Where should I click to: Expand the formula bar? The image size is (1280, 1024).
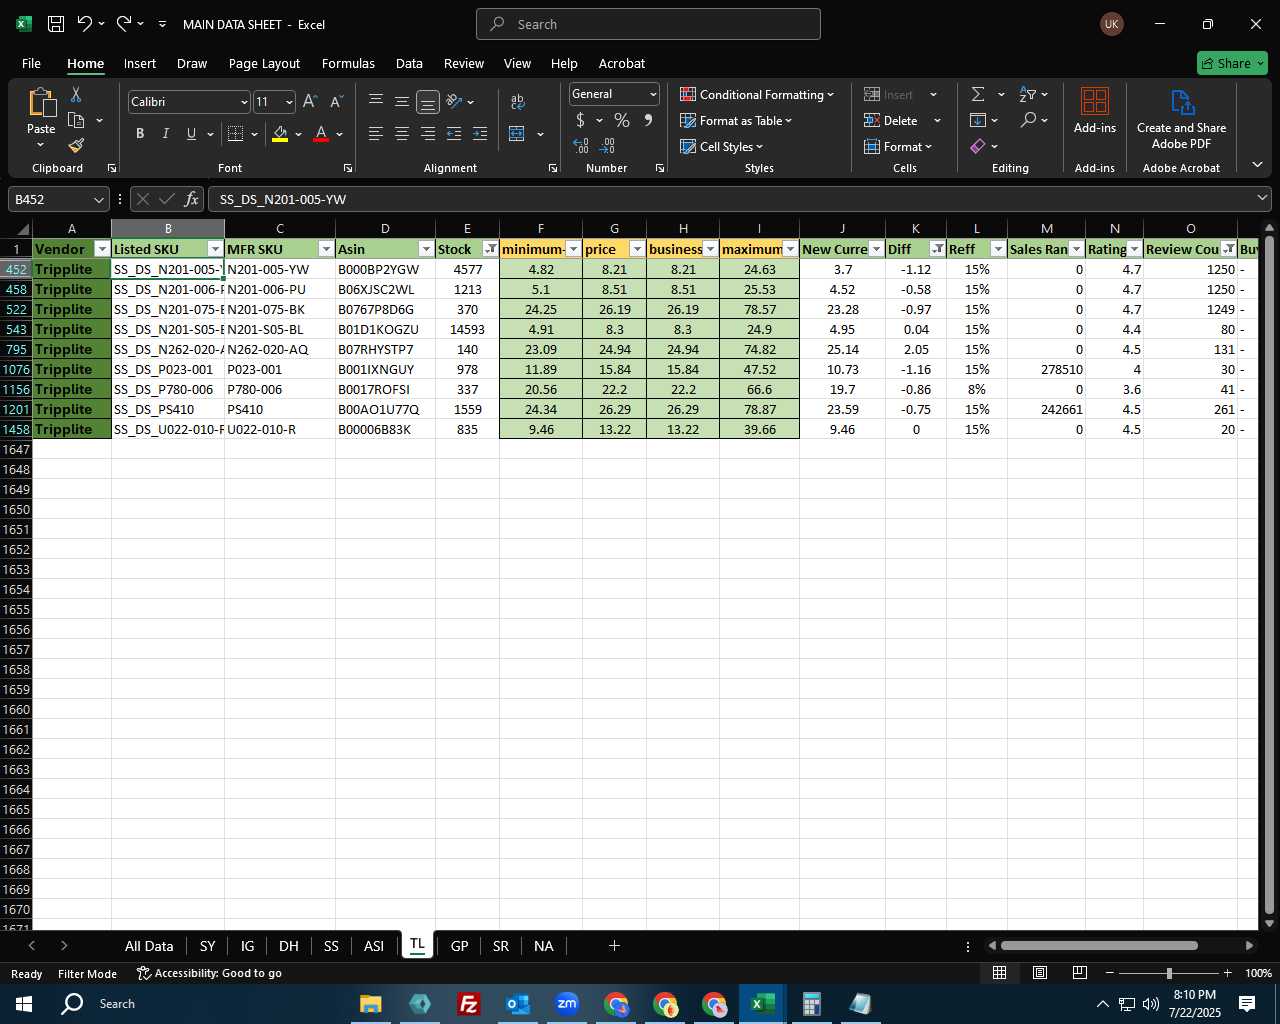(x=1263, y=198)
